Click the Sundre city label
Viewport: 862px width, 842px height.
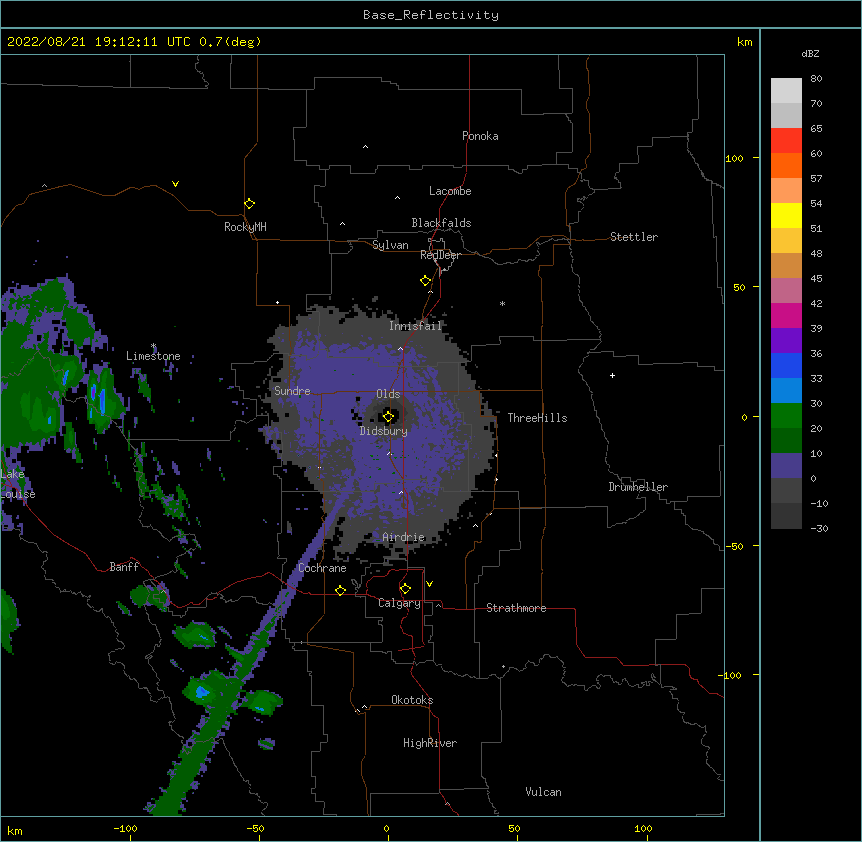click(x=292, y=391)
